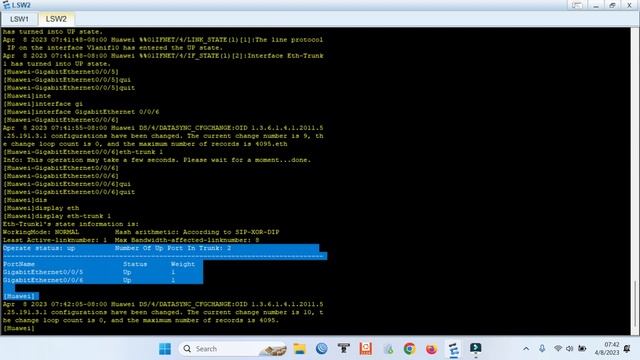Minimize the LSW2 window
Screen dimensions: 640x360
pyautogui.click(x=596, y=5)
